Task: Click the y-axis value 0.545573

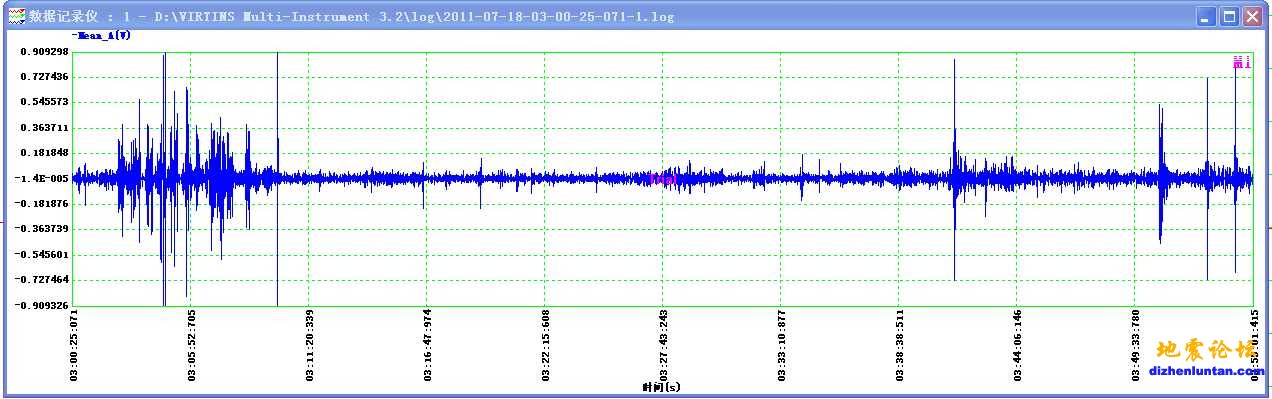Action: 43,102
